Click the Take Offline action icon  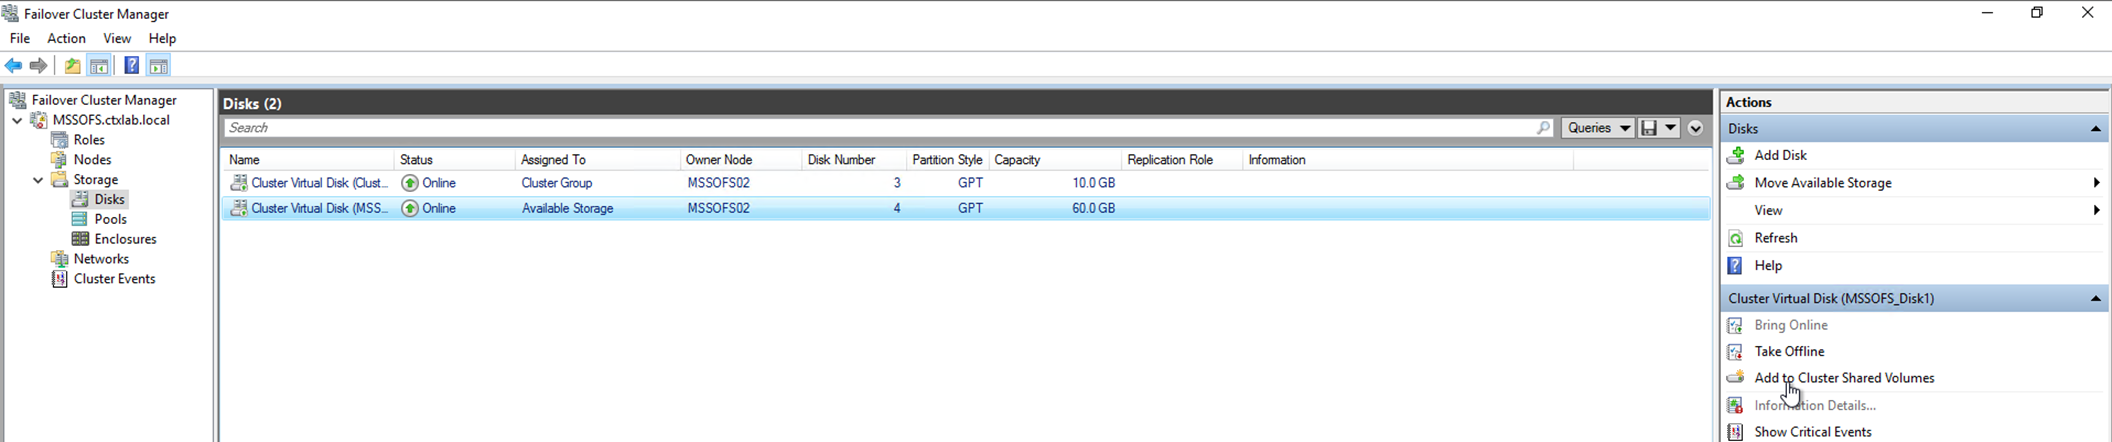tap(1736, 352)
